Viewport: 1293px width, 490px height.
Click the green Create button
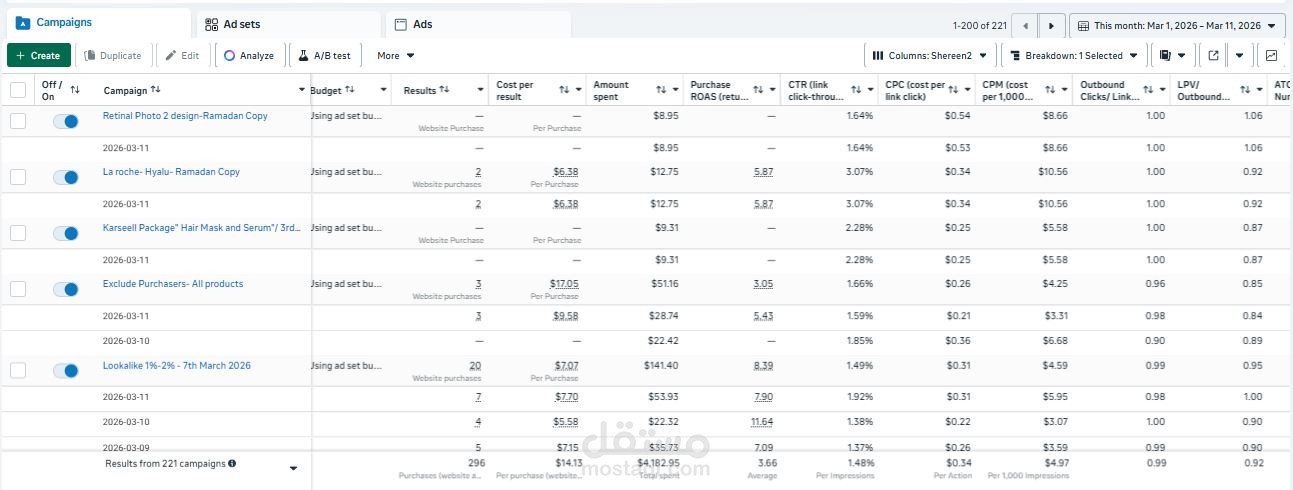(x=39, y=56)
